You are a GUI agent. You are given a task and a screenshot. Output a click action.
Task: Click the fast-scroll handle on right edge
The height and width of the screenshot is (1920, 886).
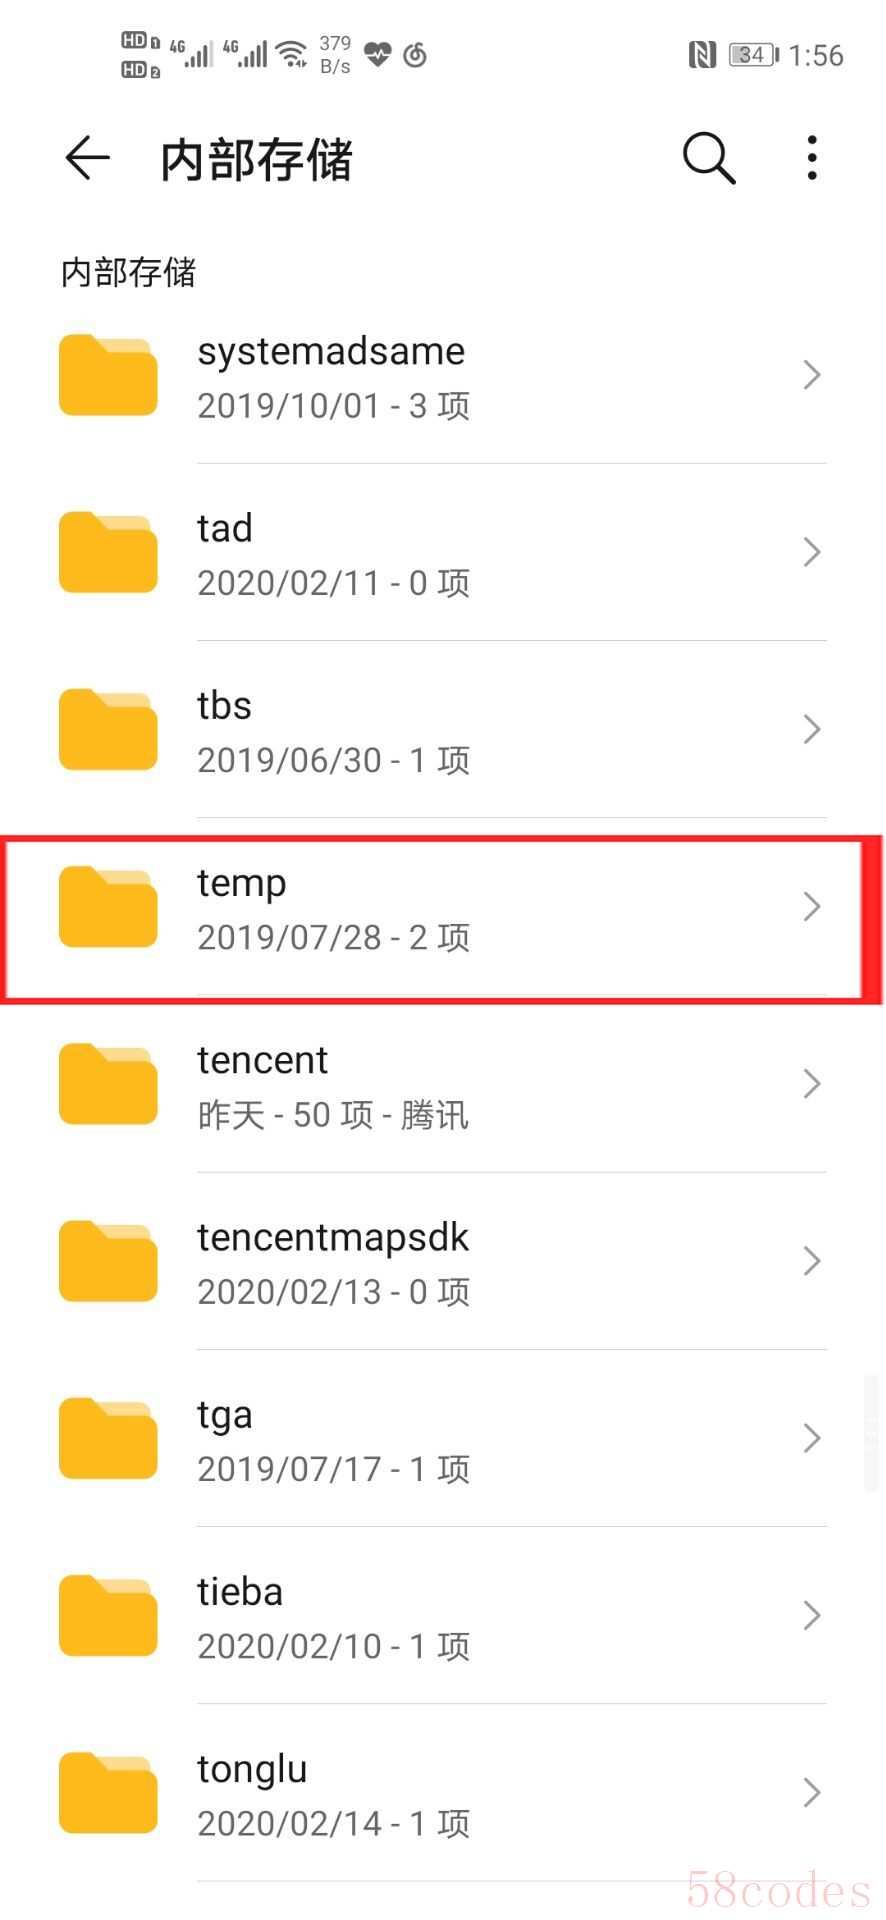872,1432
